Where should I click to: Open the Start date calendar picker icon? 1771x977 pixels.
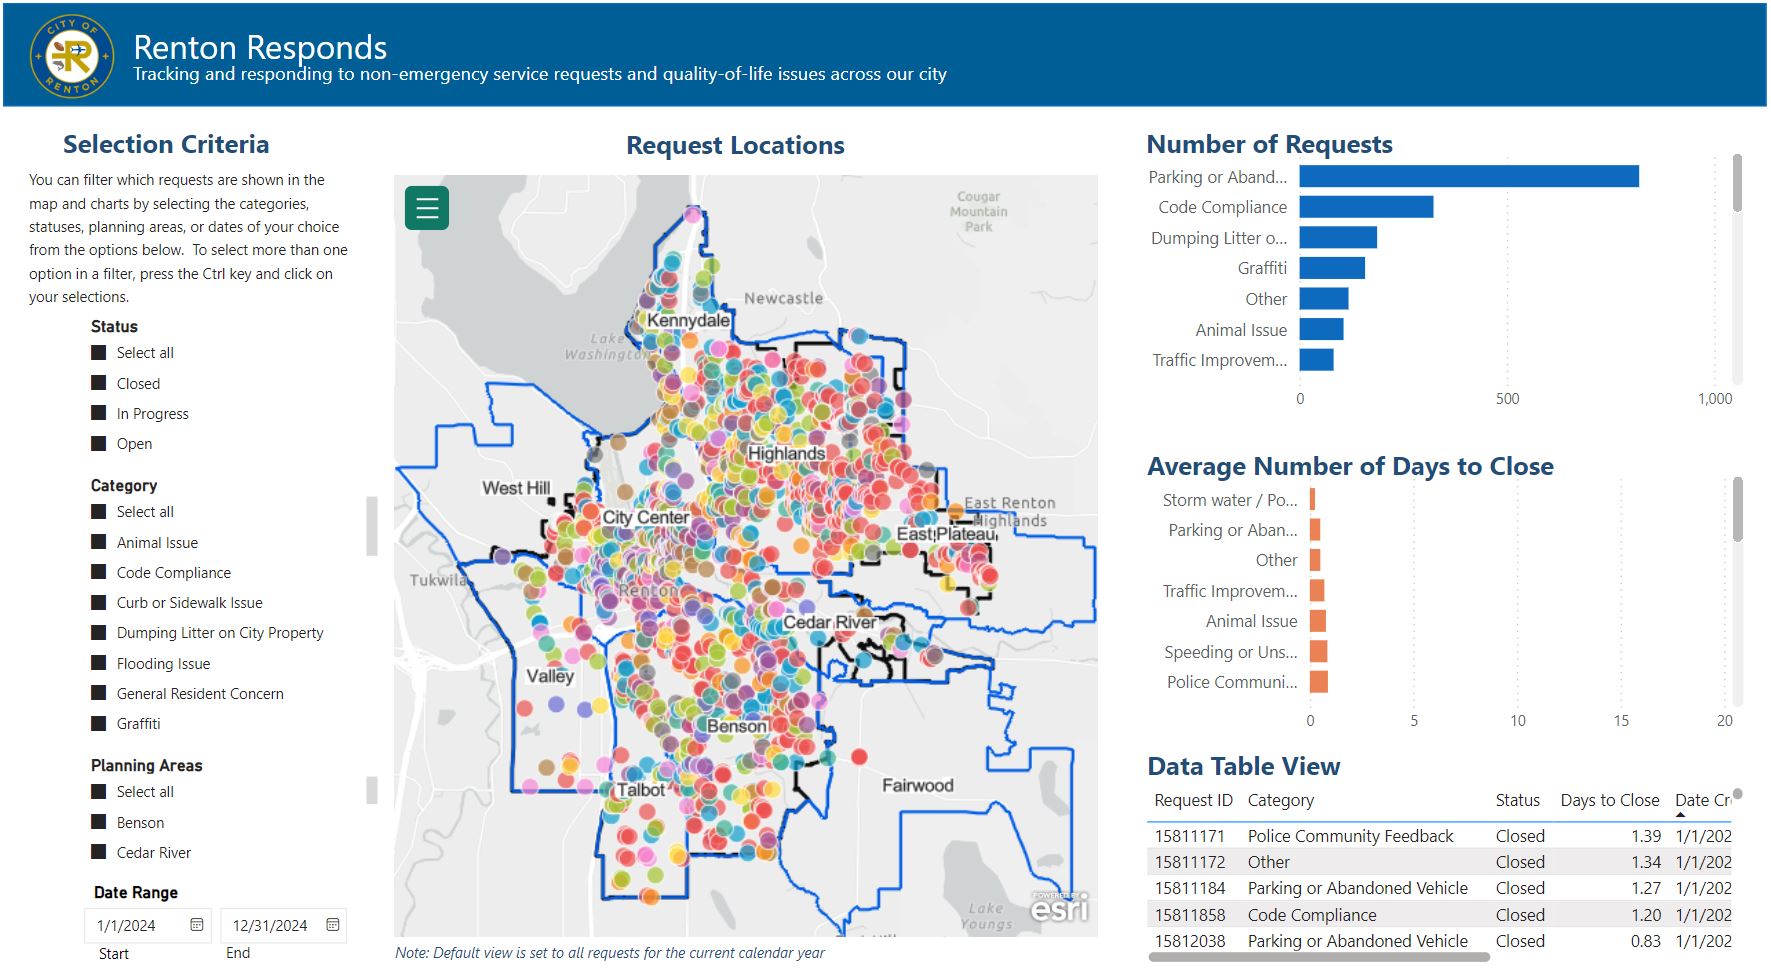point(197,925)
